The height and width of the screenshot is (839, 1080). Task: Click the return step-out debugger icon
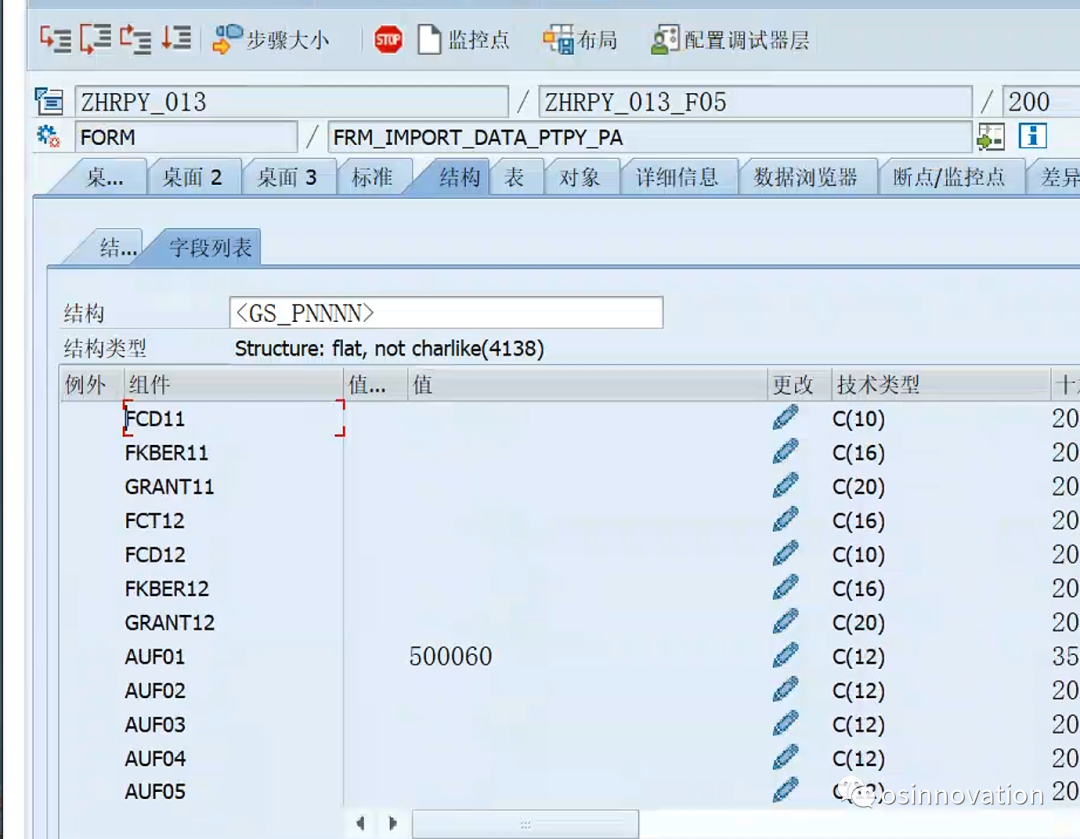coord(135,39)
